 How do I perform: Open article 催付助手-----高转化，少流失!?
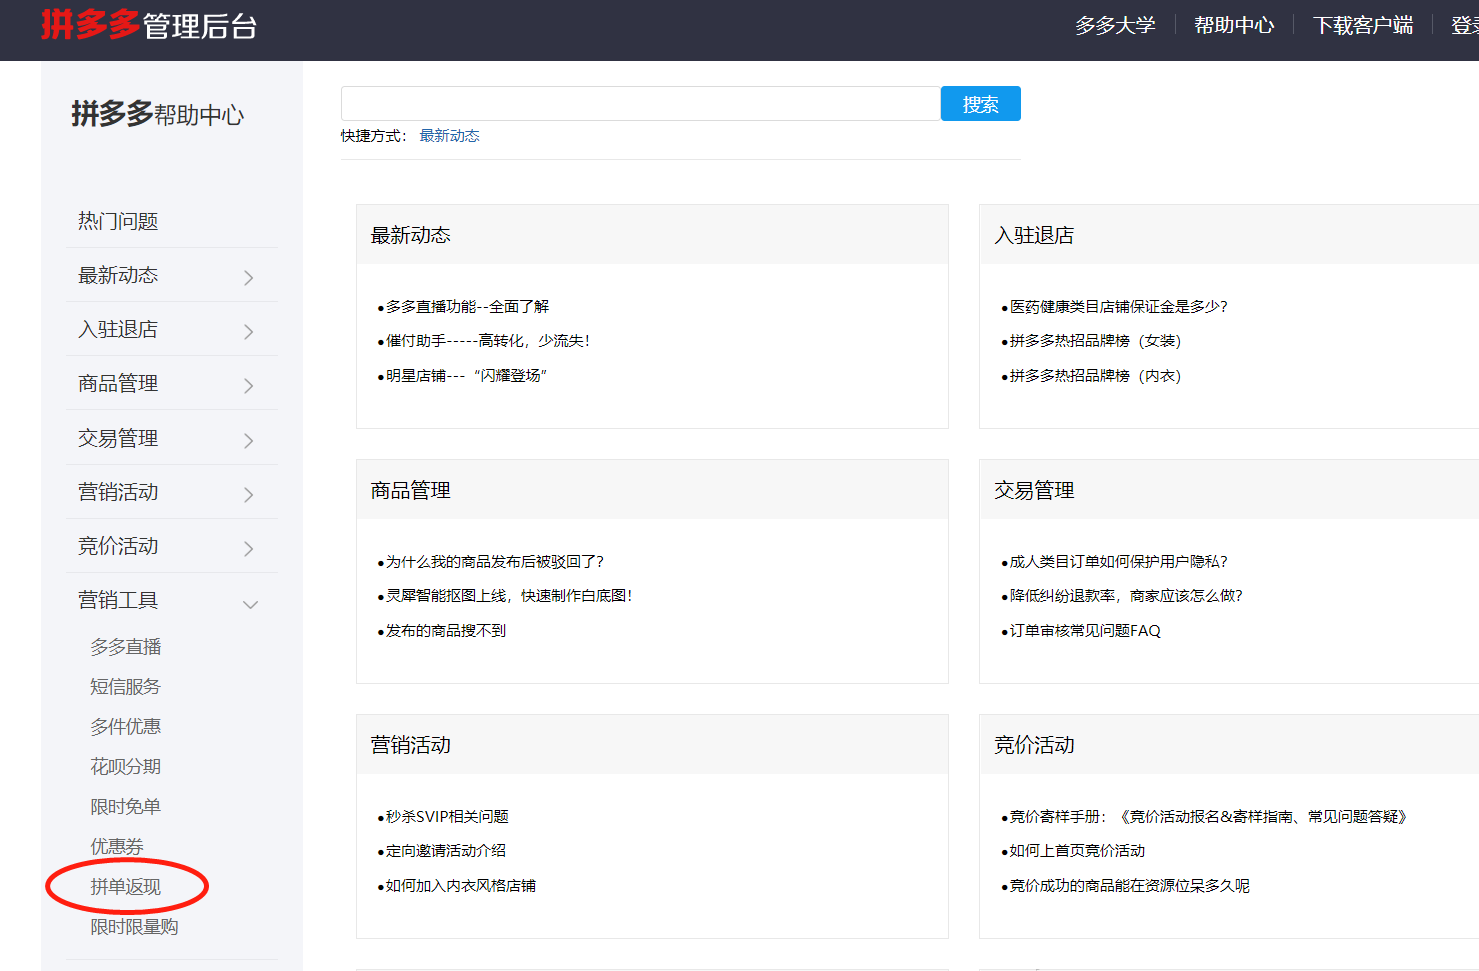pyautogui.click(x=488, y=341)
